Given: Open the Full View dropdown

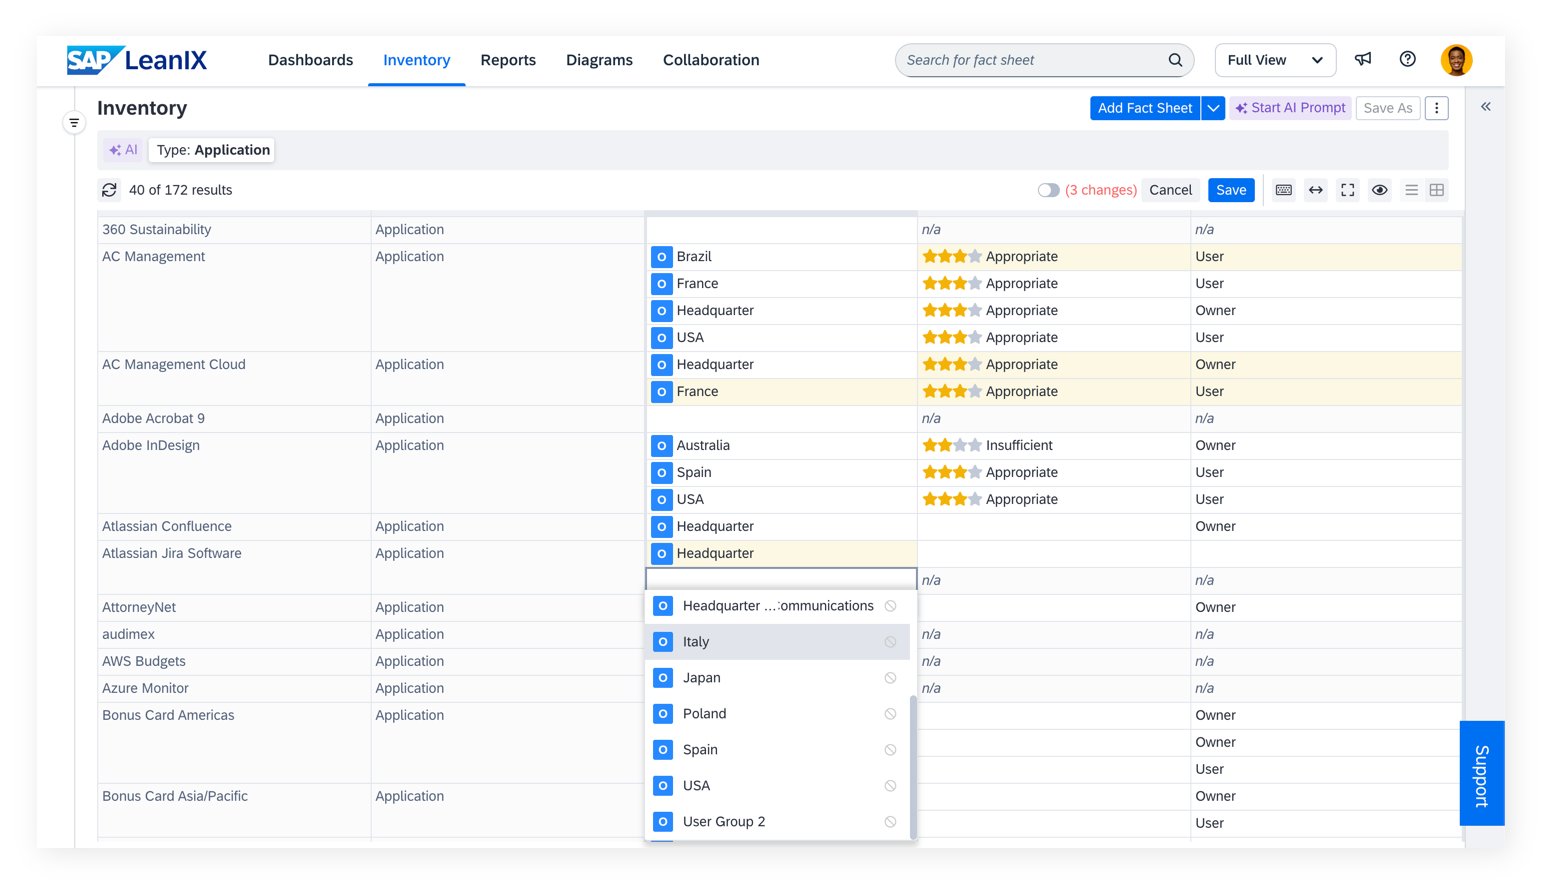Looking at the screenshot, I should [1275, 60].
